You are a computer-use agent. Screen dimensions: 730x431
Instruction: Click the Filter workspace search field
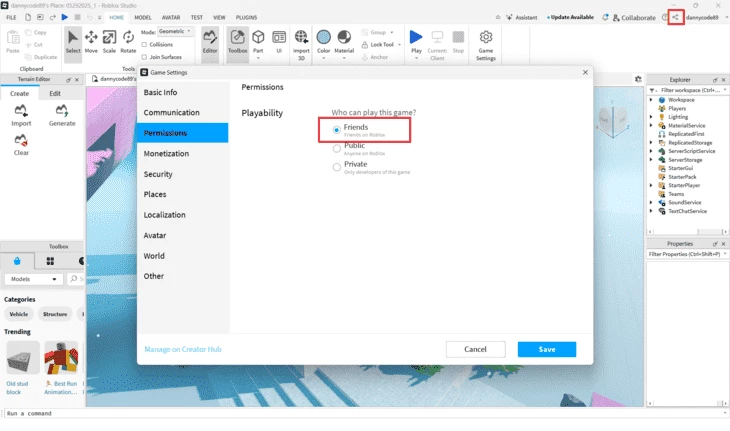tap(690, 90)
